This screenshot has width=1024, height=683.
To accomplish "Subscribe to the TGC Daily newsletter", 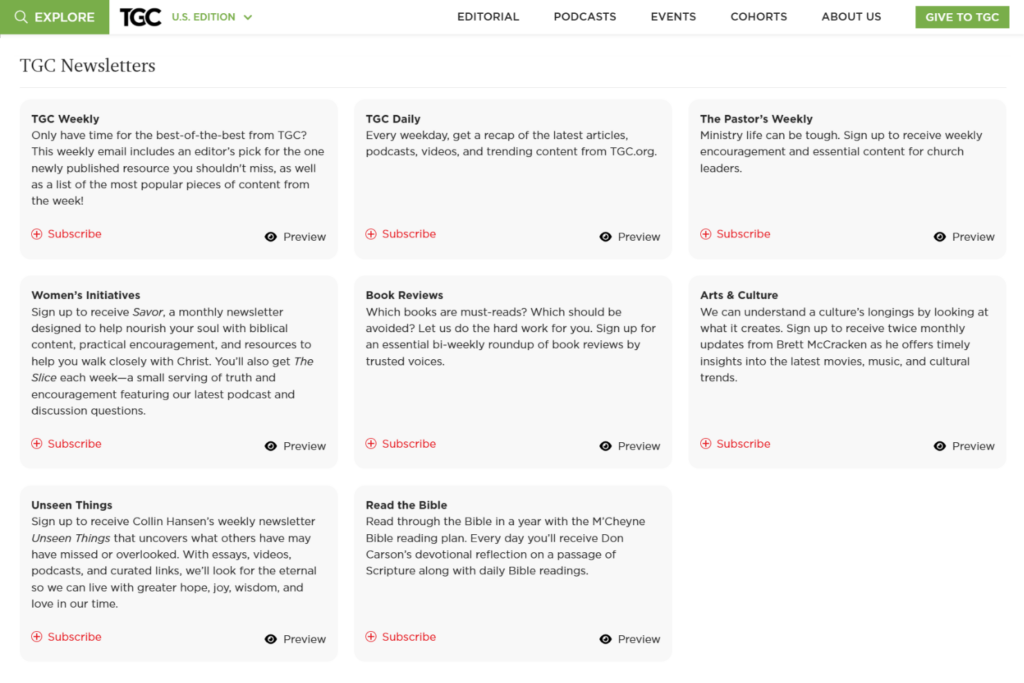I will click(x=401, y=234).
